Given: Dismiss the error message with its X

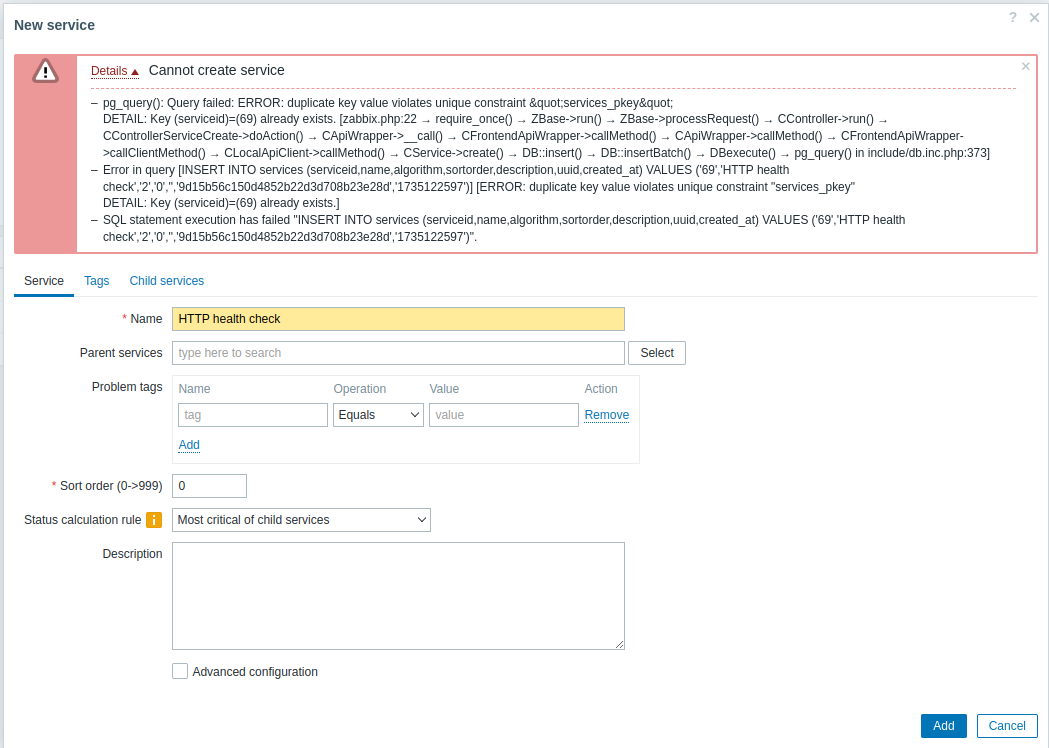Looking at the screenshot, I should click(1026, 66).
